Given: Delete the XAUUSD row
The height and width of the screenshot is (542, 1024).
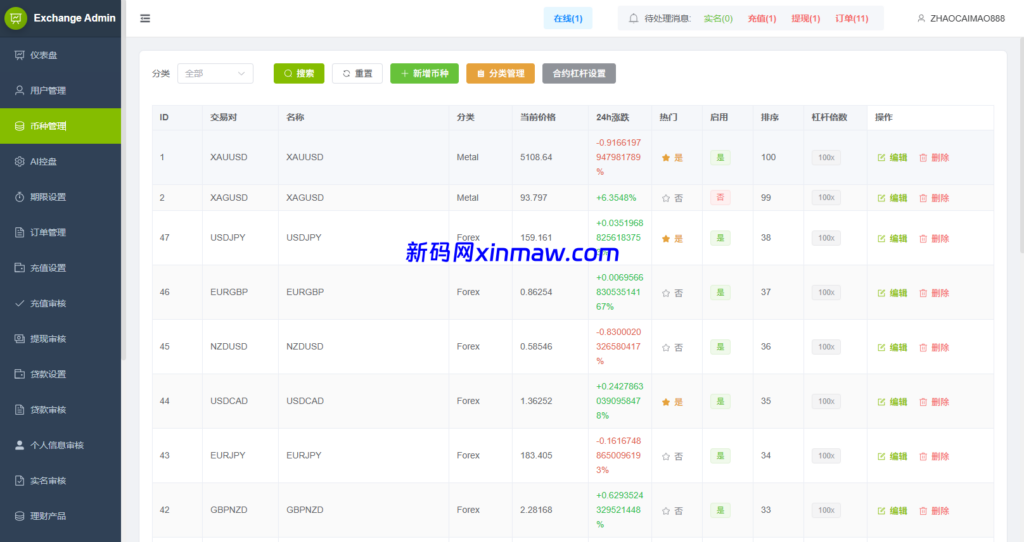Looking at the screenshot, I should tap(934, 157).
